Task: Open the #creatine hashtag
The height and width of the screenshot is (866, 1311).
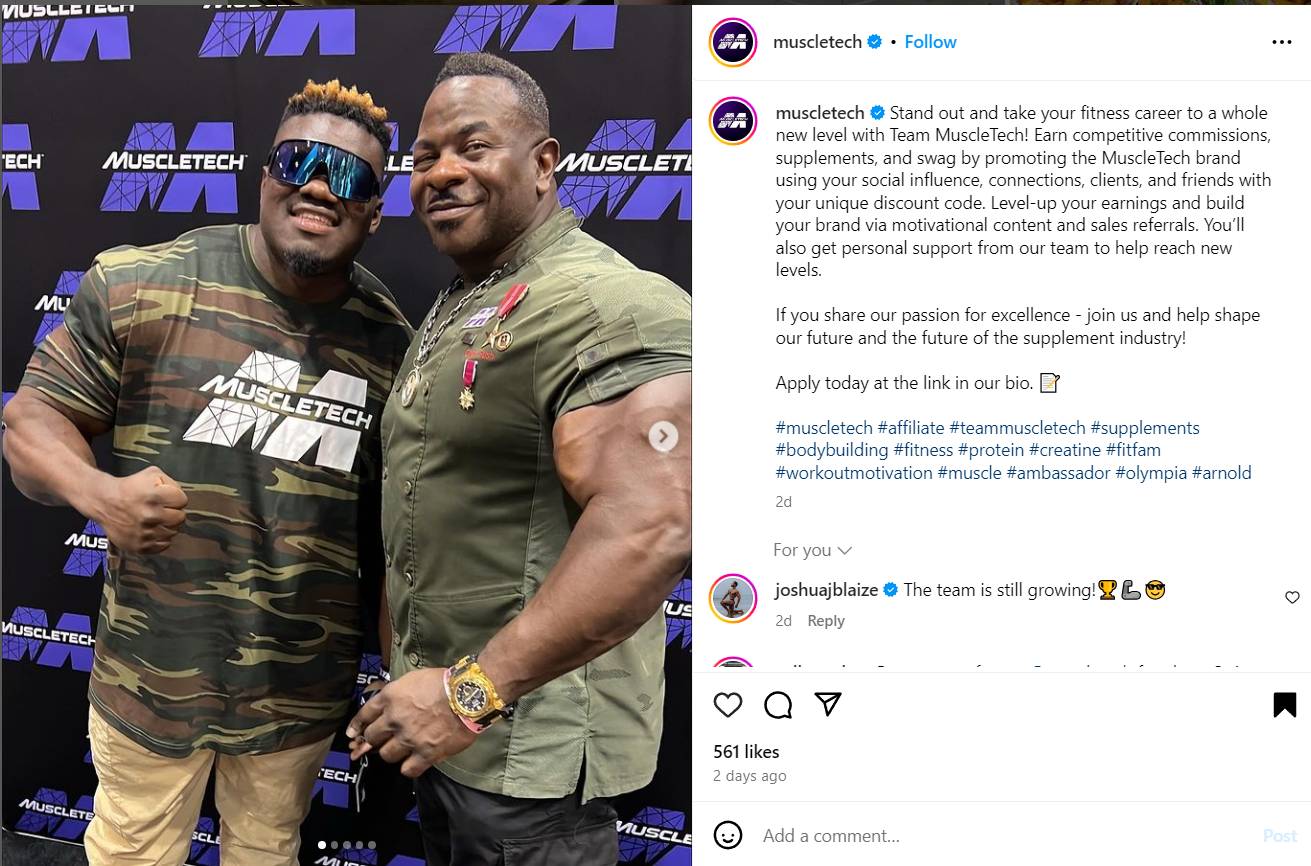Action: pyautogui.click(x=1064, y=450)
